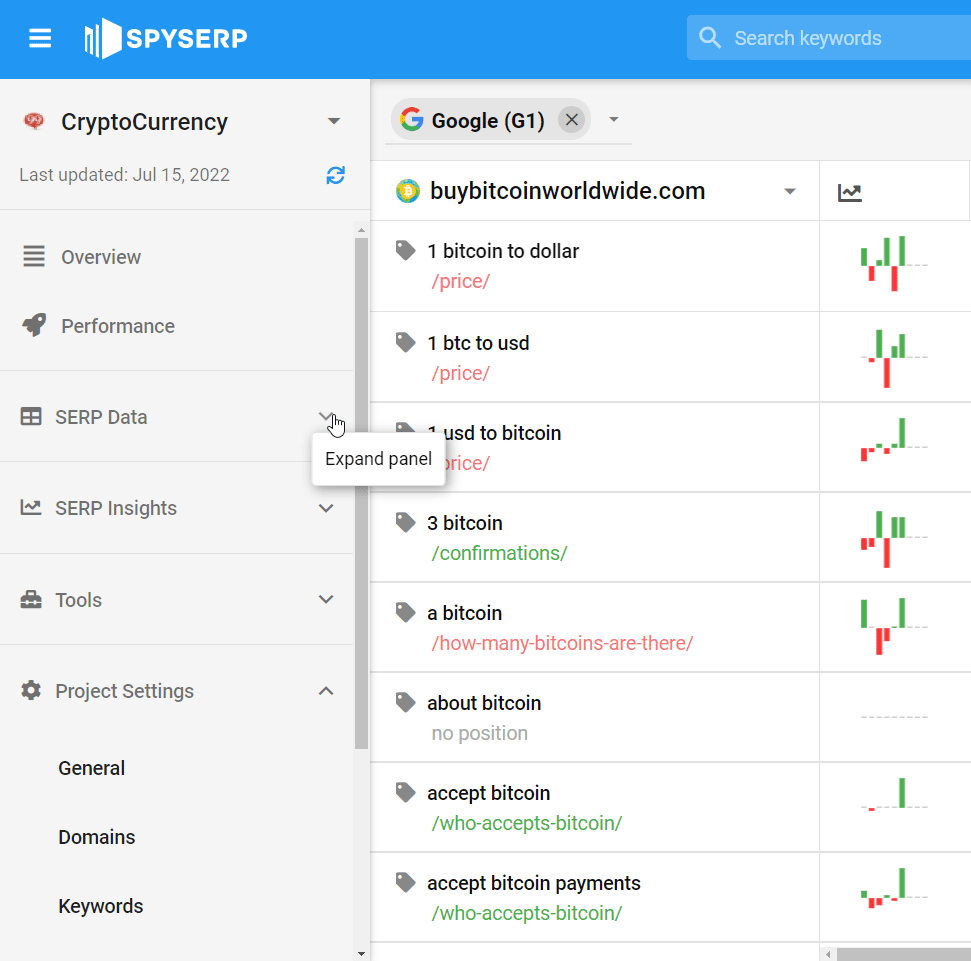Select keyword a bitcoin
Screen dimensions: 971x961
[464, 612]
